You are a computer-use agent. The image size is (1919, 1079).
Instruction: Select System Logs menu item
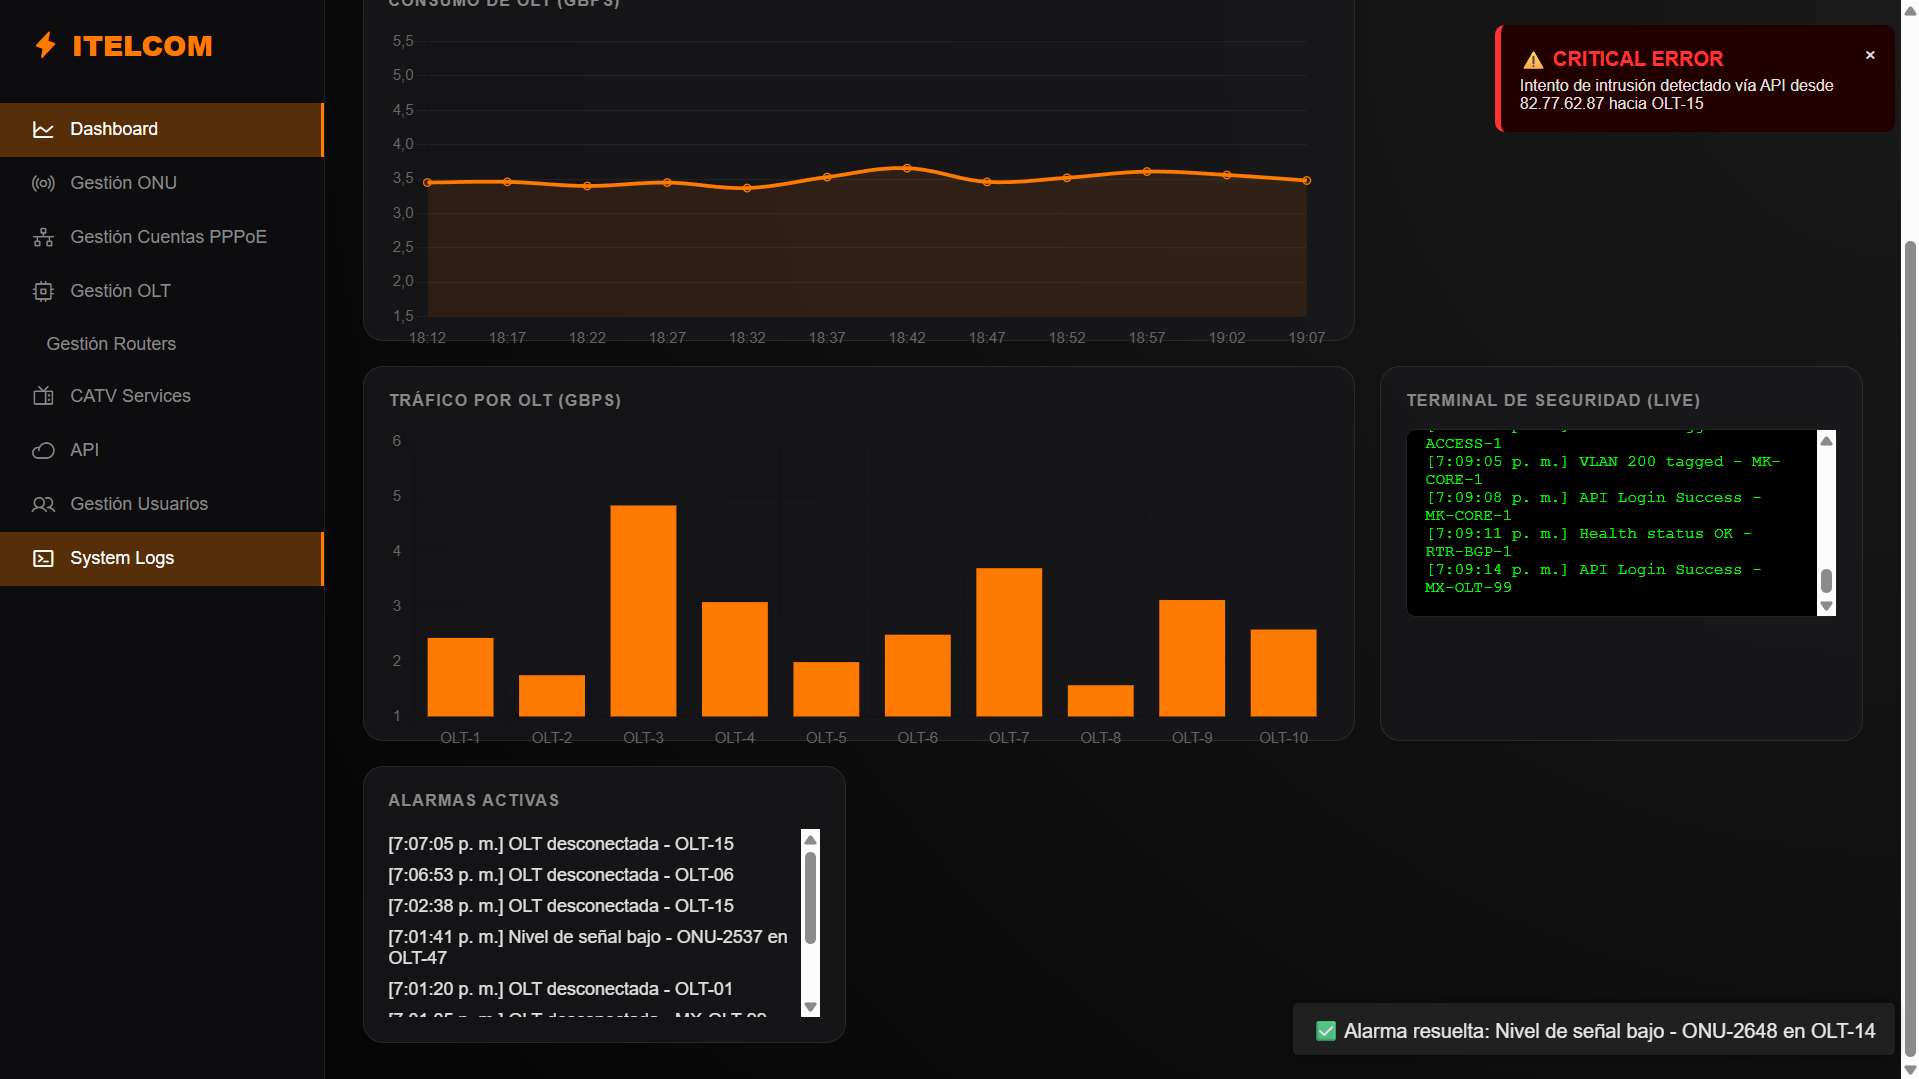[x=162, y=559]
